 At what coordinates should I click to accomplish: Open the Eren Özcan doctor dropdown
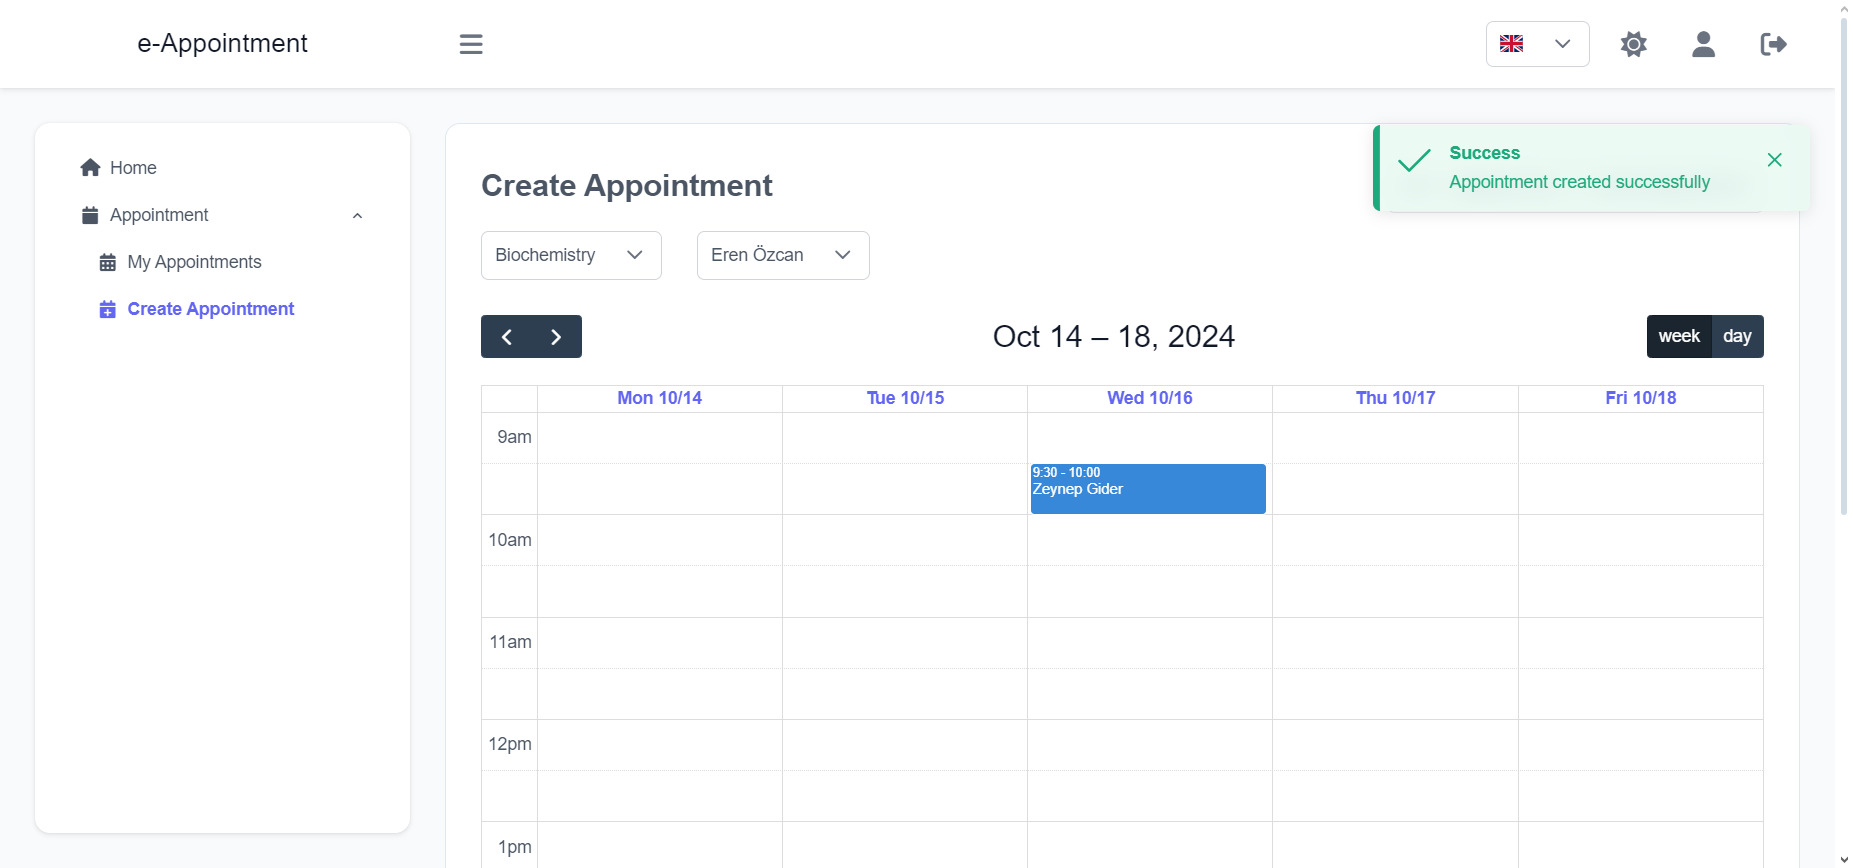point(783,255)
